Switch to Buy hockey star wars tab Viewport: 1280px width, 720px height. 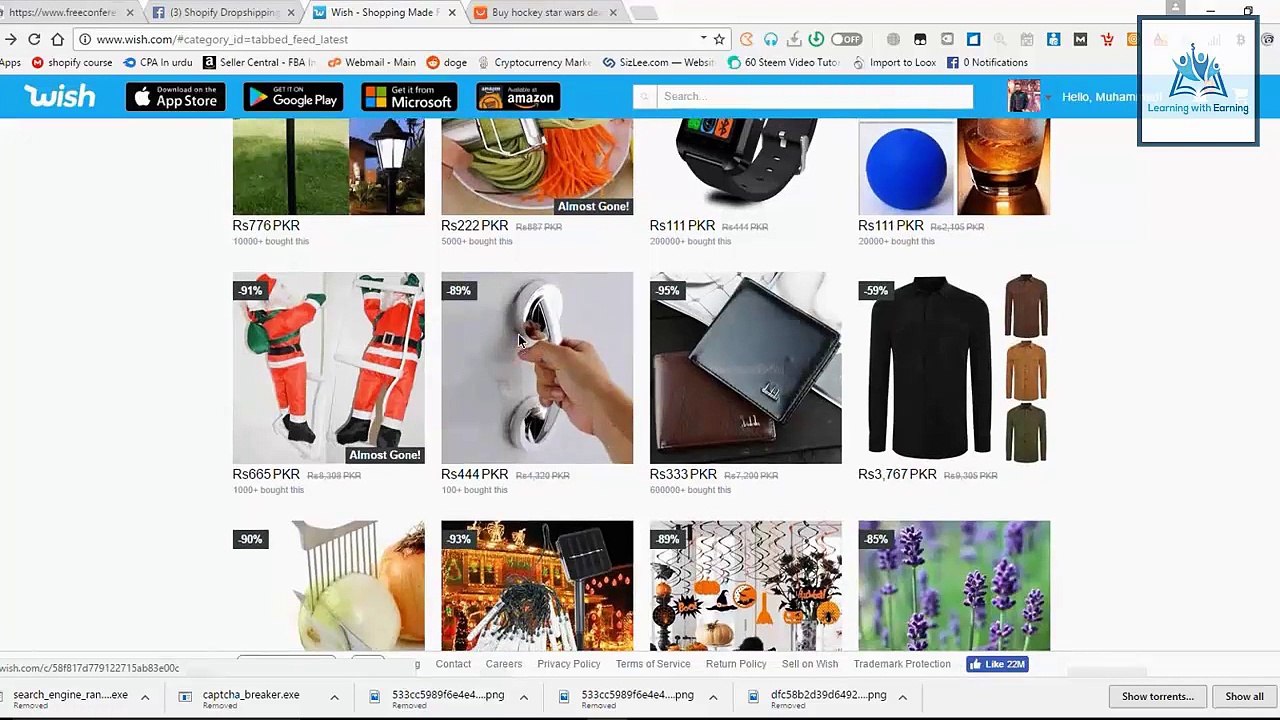tap(547, 12)
